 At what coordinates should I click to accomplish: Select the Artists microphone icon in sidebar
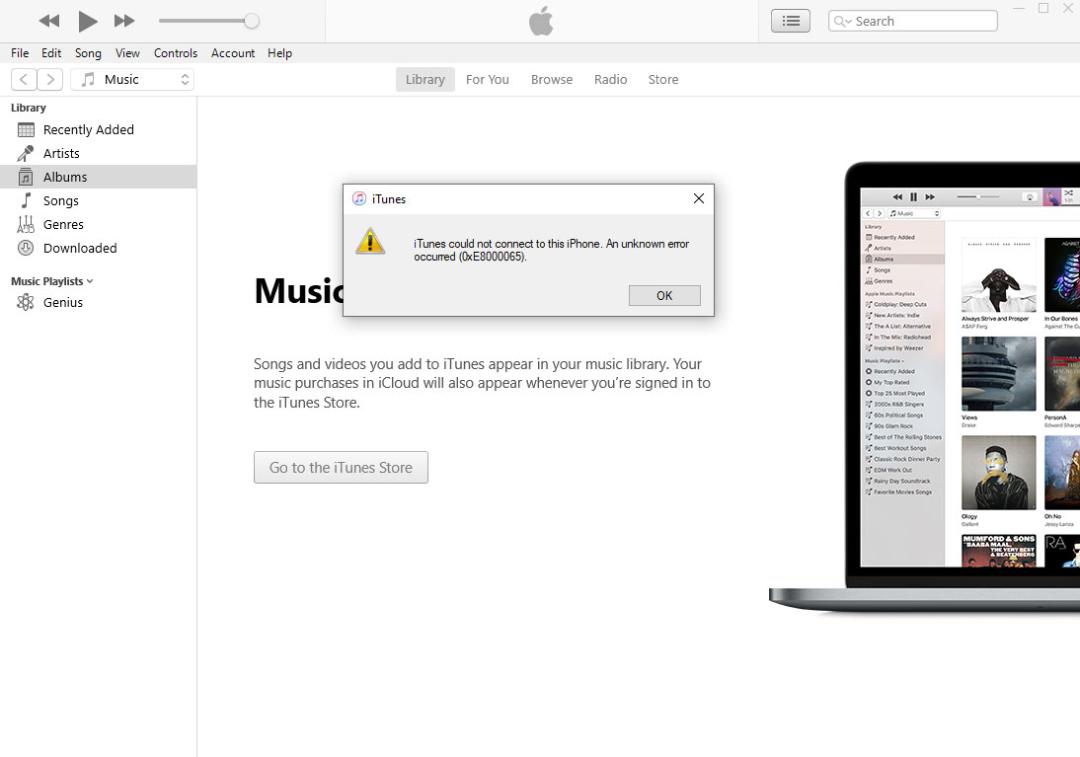(x=25, y=153)
